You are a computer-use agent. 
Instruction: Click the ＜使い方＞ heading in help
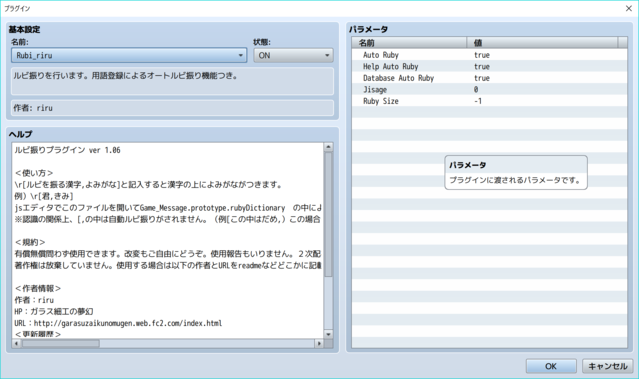click(34, 173)
